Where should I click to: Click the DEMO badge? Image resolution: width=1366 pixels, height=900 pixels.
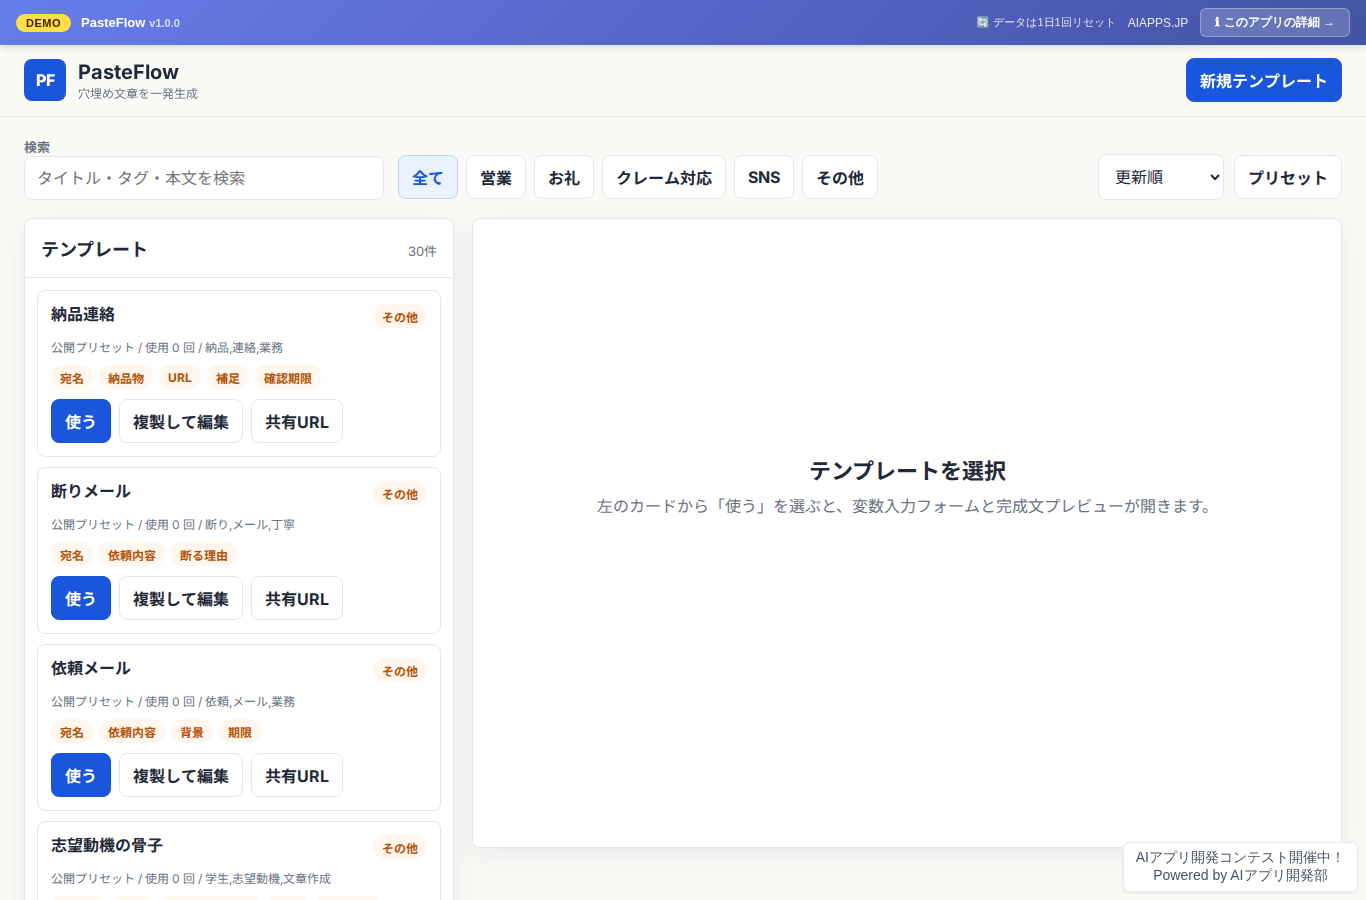(x=43, y=22)
